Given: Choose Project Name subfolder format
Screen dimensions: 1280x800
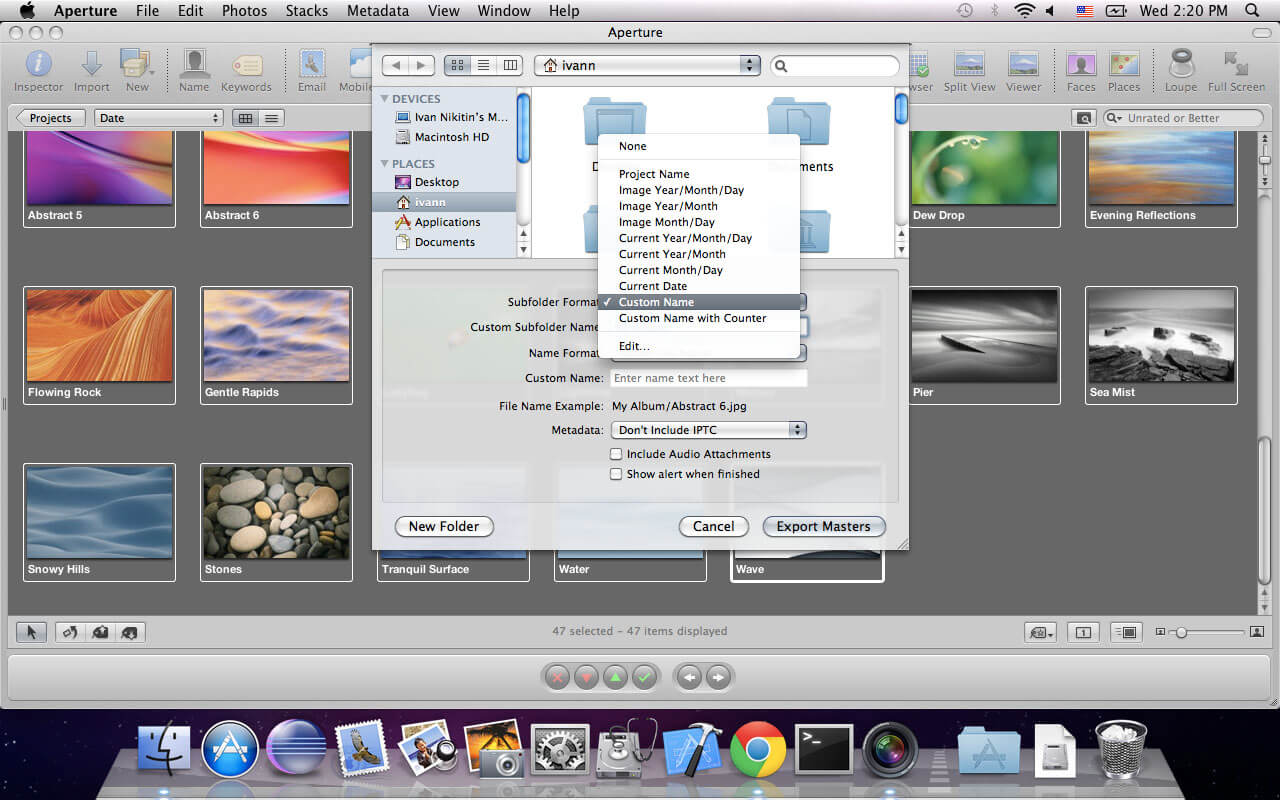Looking at the screenshot, I should point(699,174).
